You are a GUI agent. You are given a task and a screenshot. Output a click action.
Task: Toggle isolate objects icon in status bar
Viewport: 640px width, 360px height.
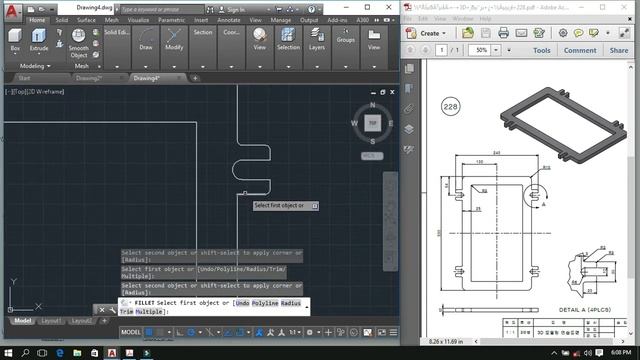(341, 333)
